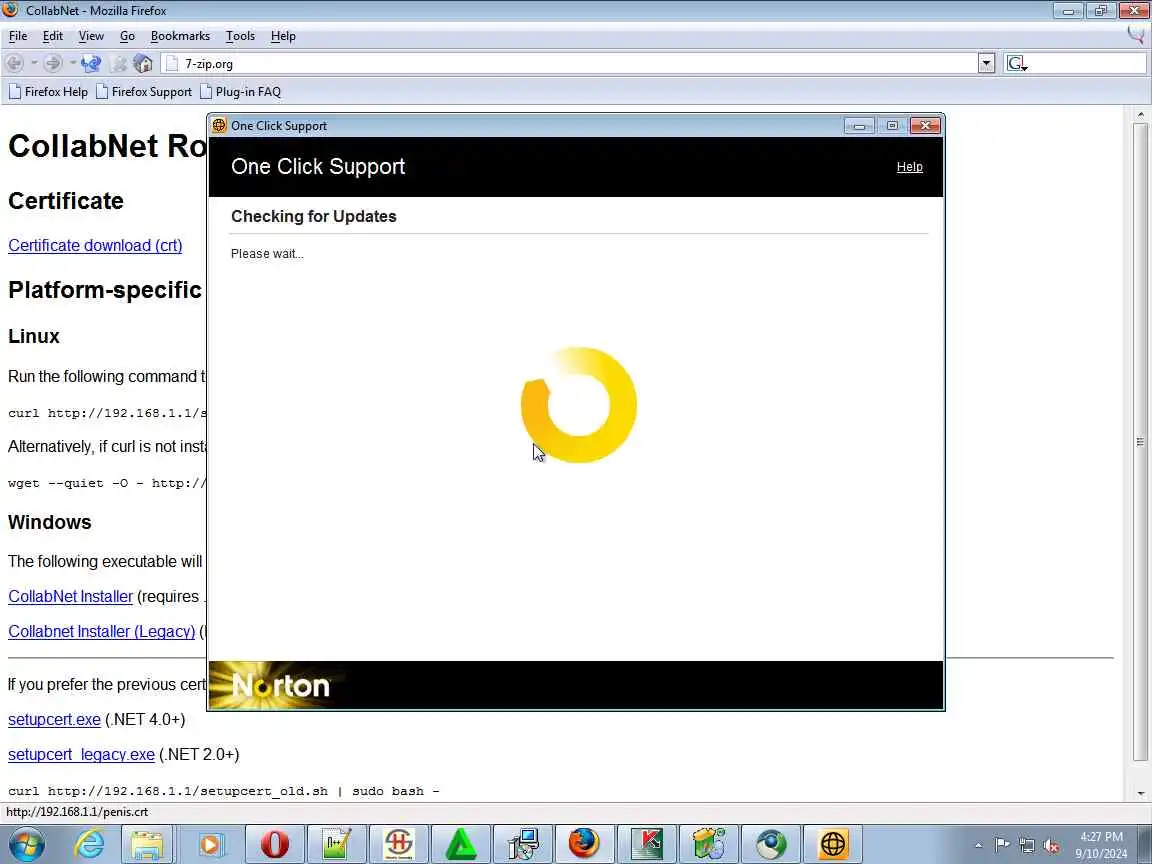Click the Certificate download (crt) link
Viewport: 1152px width, 864px height.
click(95, 245)
